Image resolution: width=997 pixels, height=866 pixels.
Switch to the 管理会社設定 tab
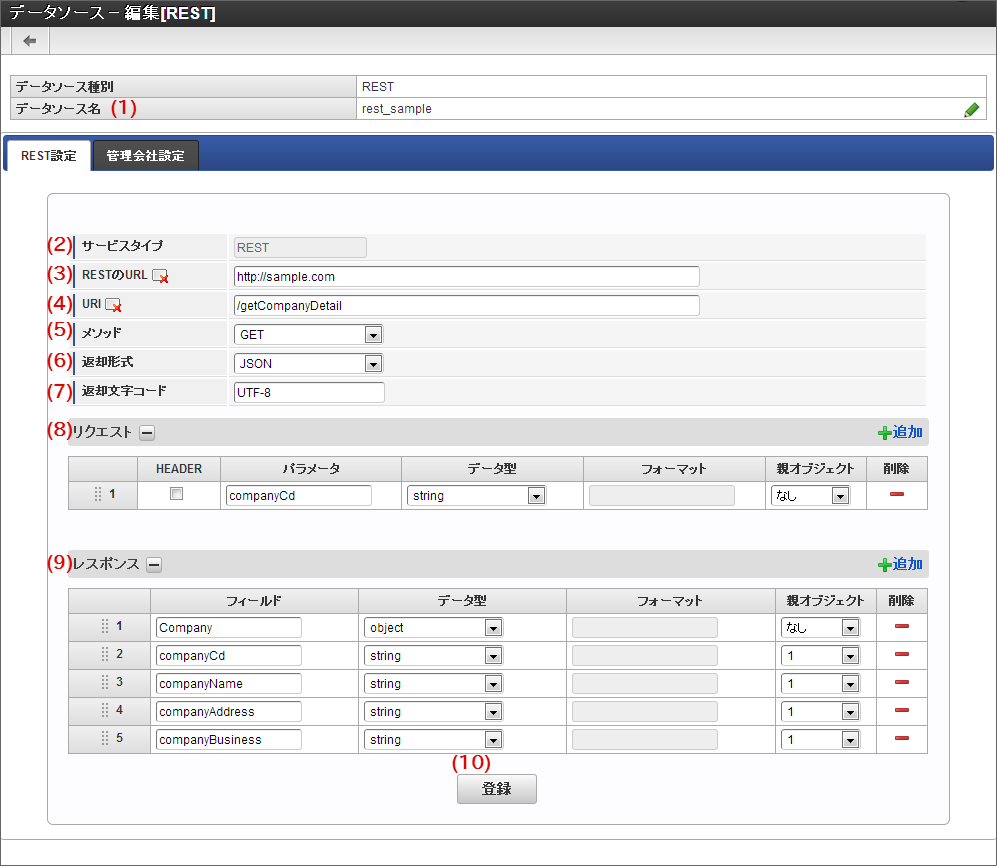(x=145, y=156)
